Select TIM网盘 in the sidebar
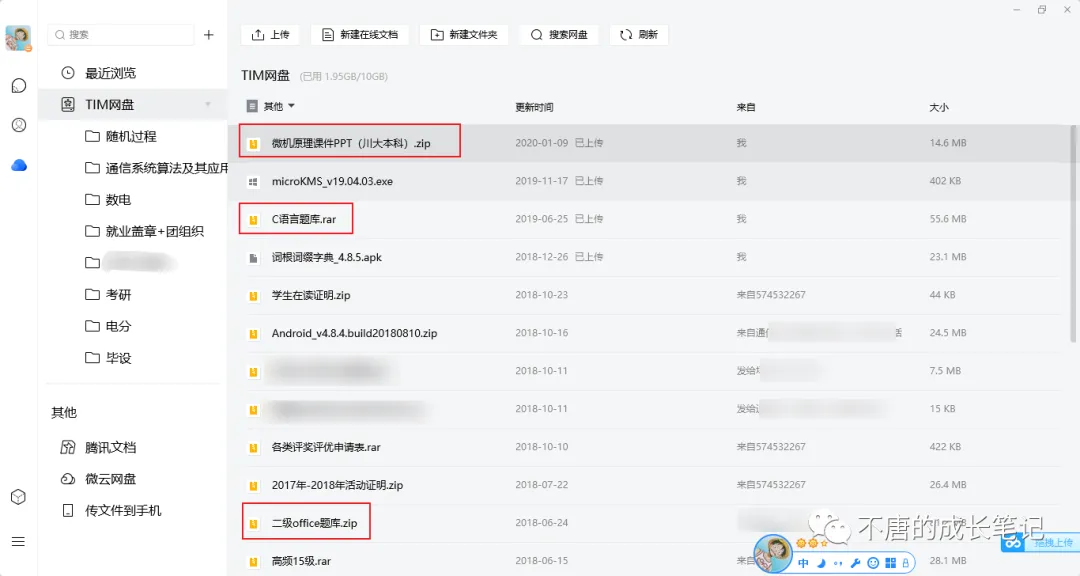This screenshot has height=576, width=1080. (132, 105)
